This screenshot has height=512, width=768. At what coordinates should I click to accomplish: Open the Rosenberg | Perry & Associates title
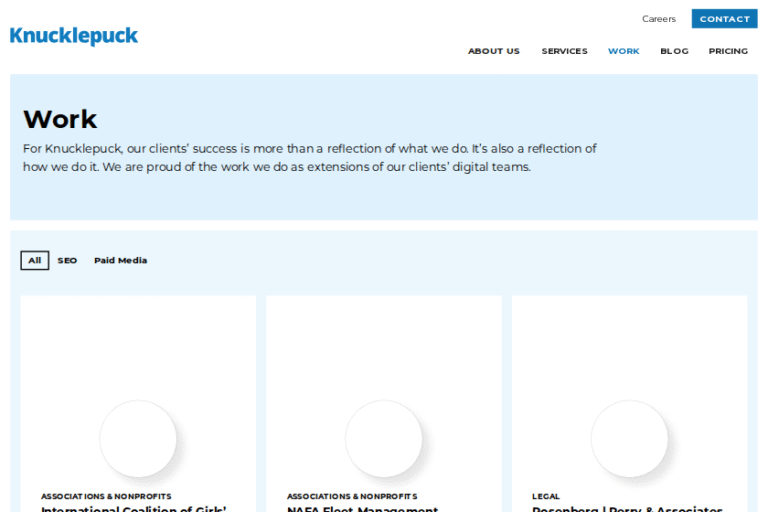pos(627,508)
